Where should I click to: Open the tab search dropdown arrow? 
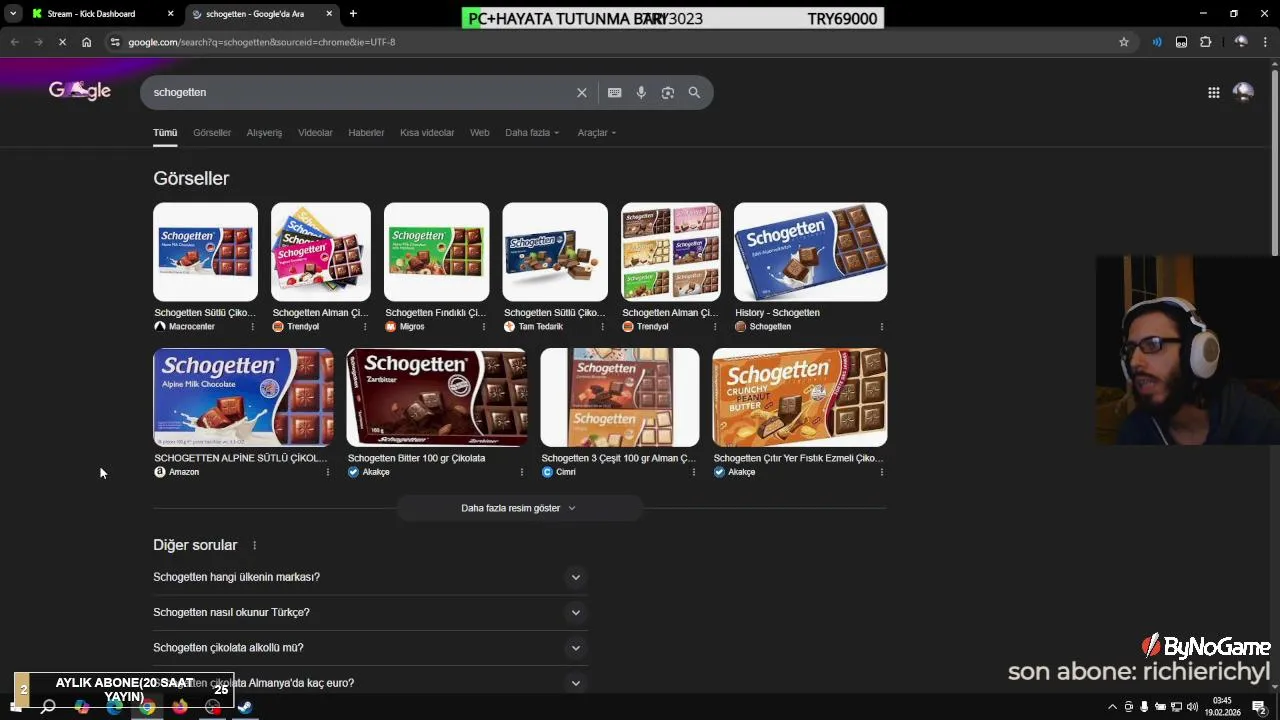pos(13,14)
